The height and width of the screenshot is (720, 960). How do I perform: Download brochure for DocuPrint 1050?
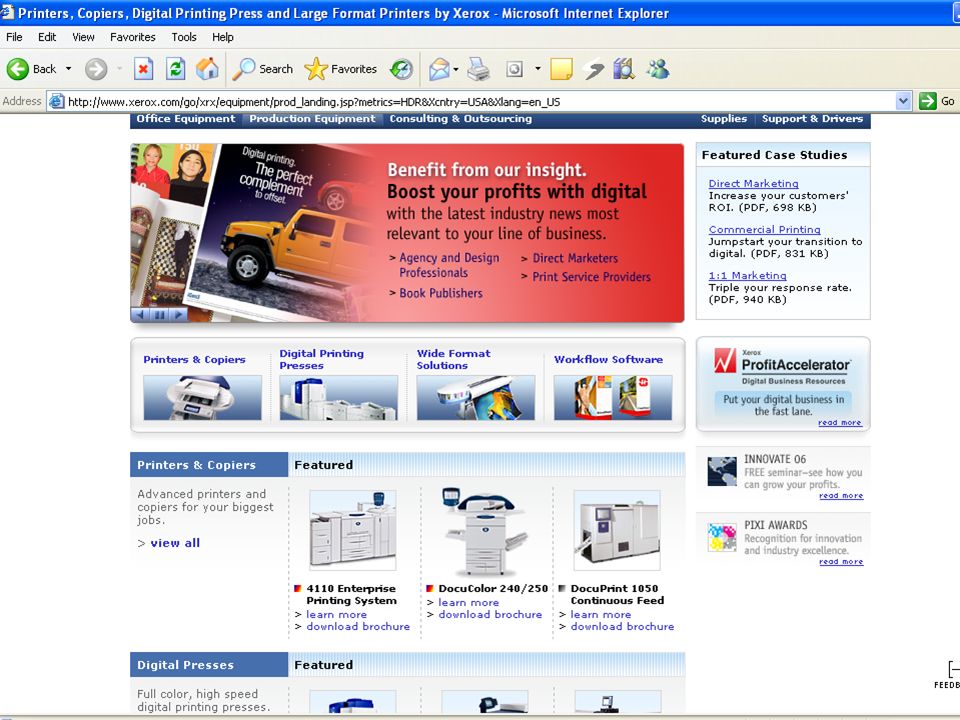(622, 627)
